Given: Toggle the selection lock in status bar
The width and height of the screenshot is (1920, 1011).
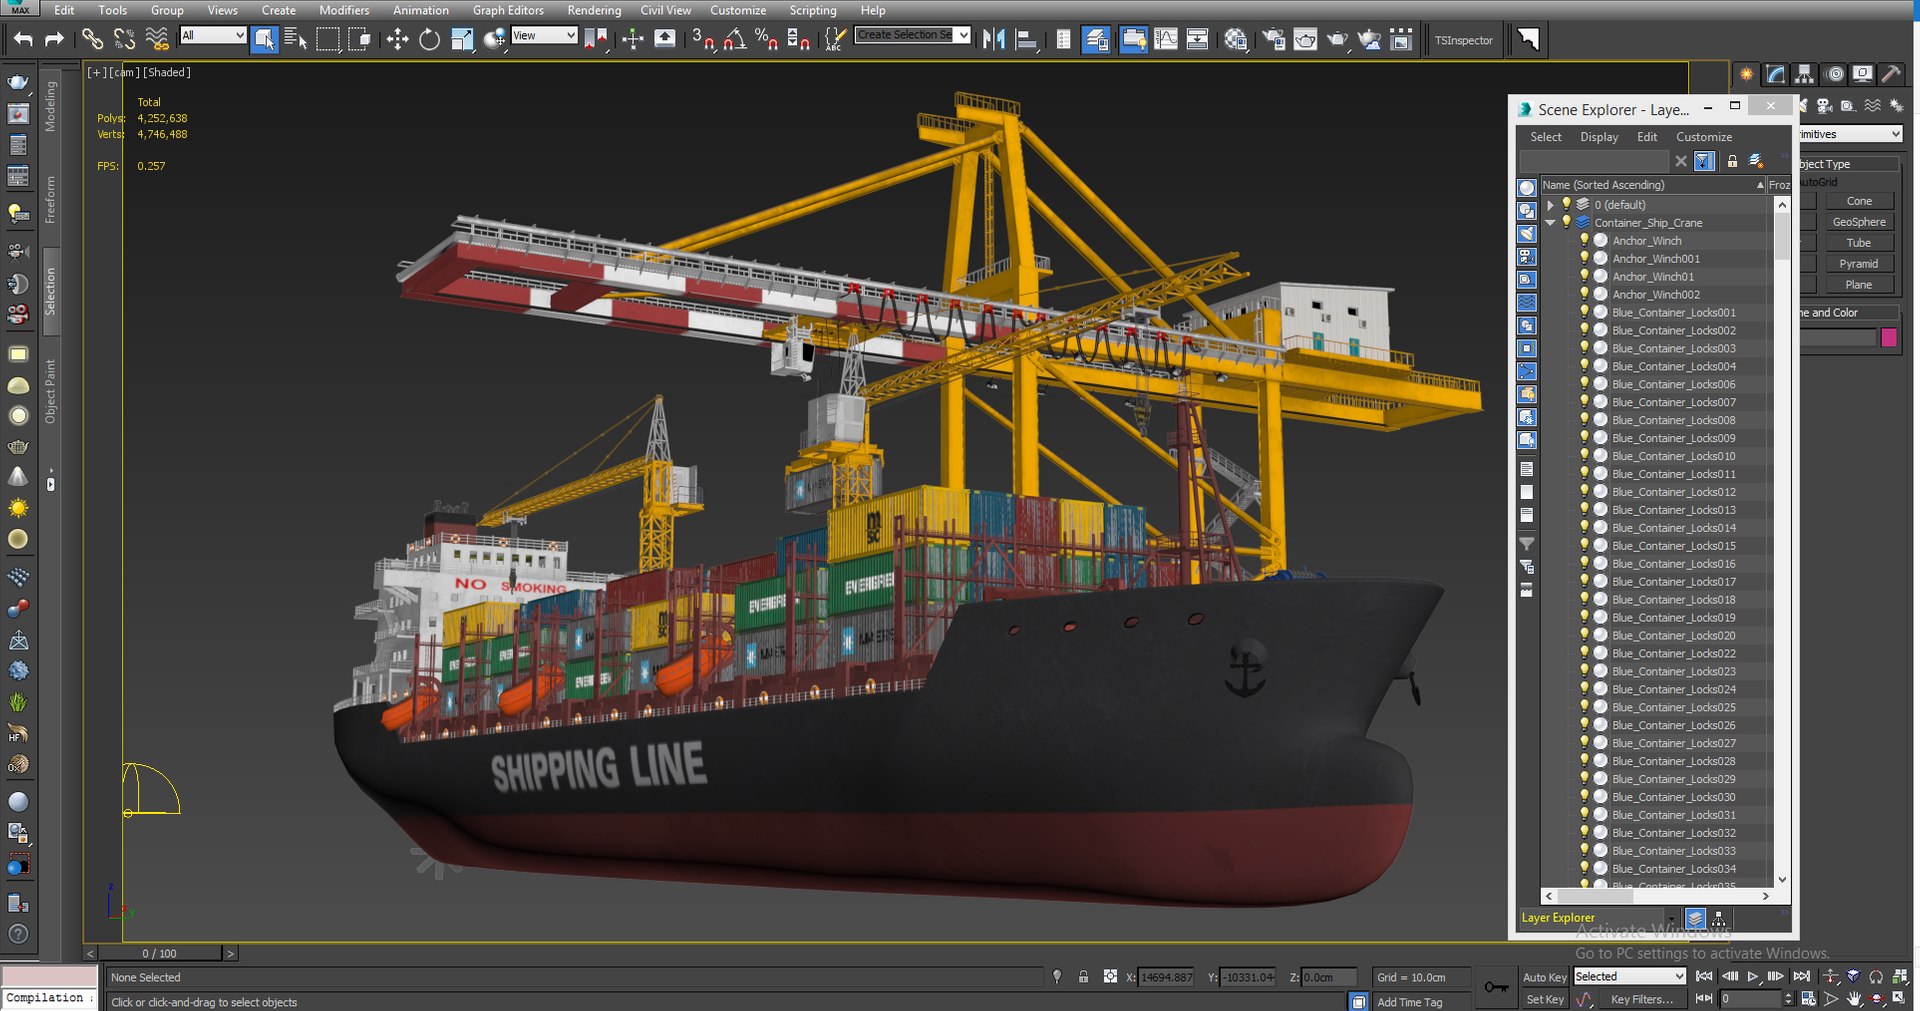Looking at the screenshot, I should [1083, 977].
